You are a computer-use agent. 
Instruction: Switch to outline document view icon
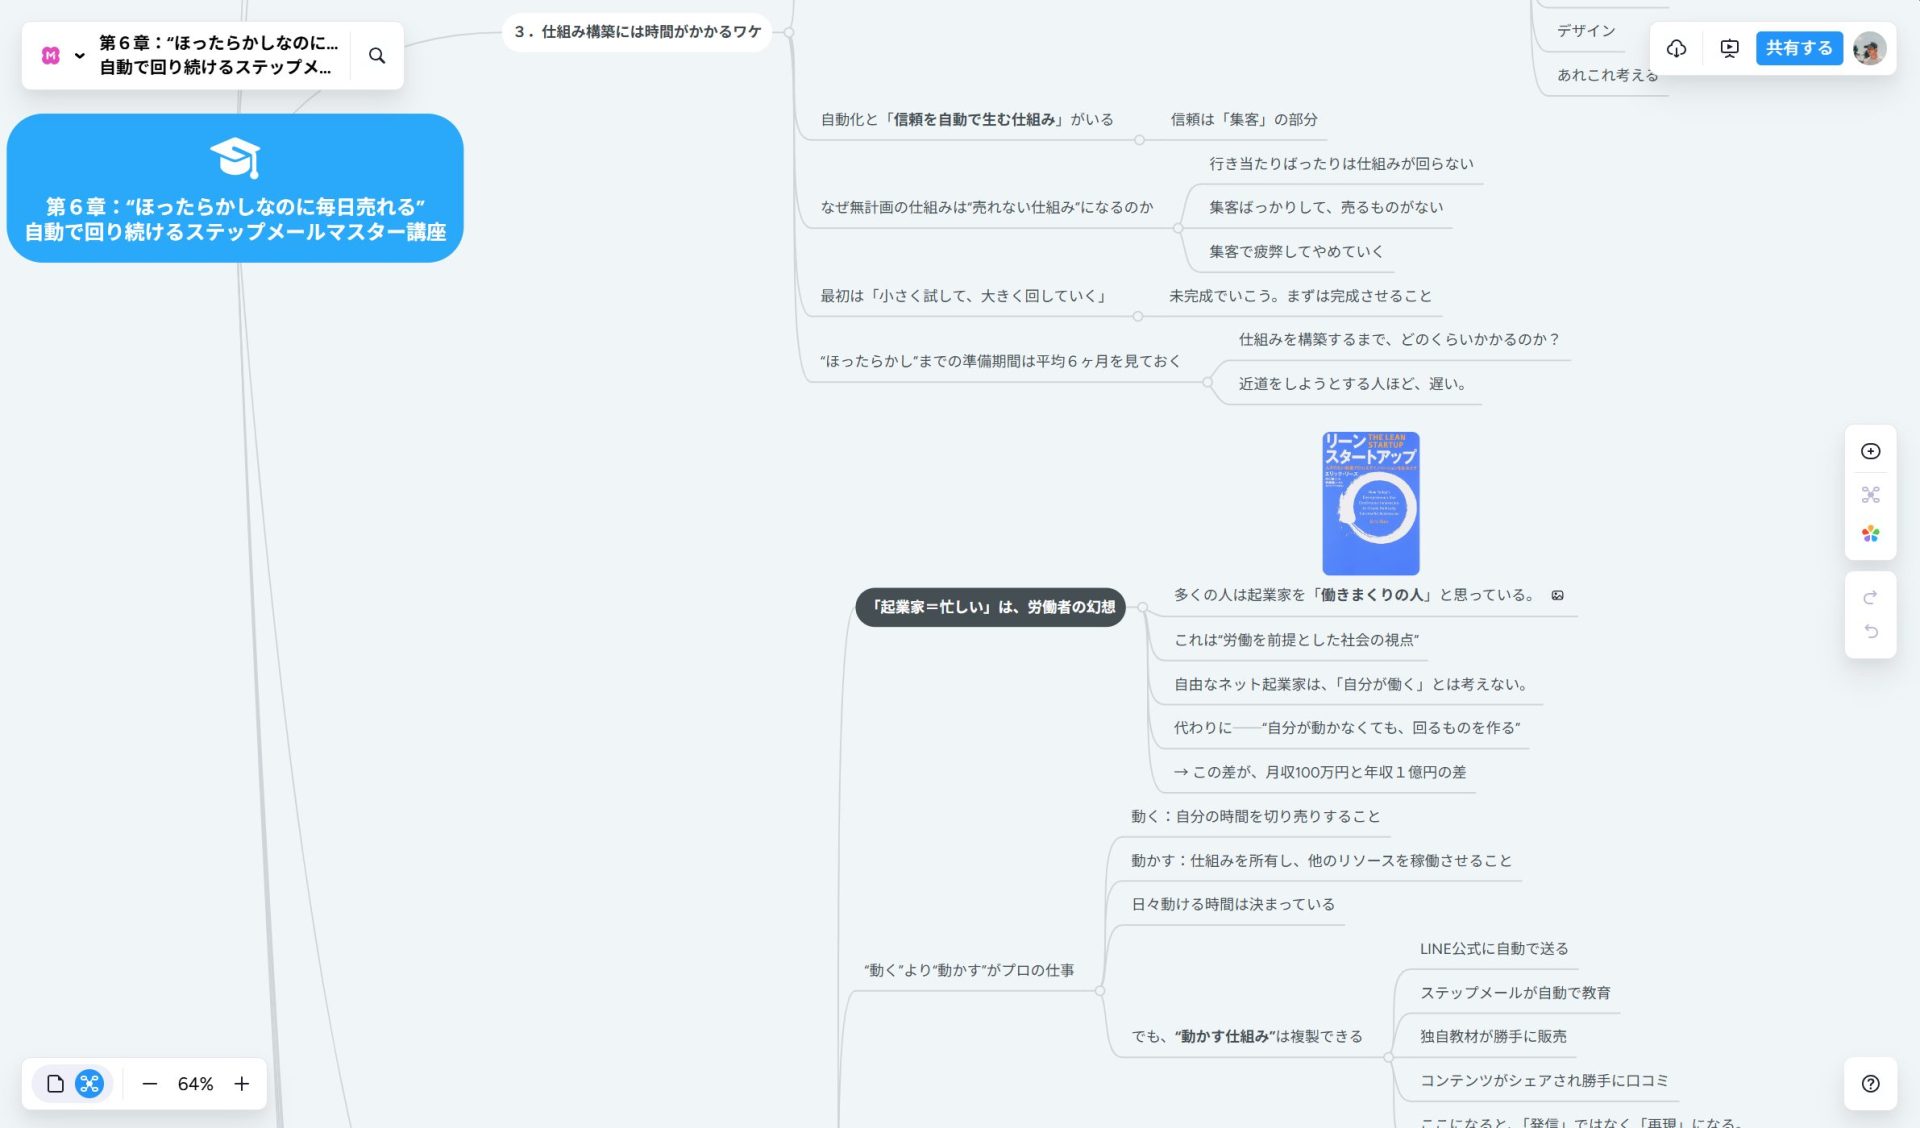[56, 1083]
